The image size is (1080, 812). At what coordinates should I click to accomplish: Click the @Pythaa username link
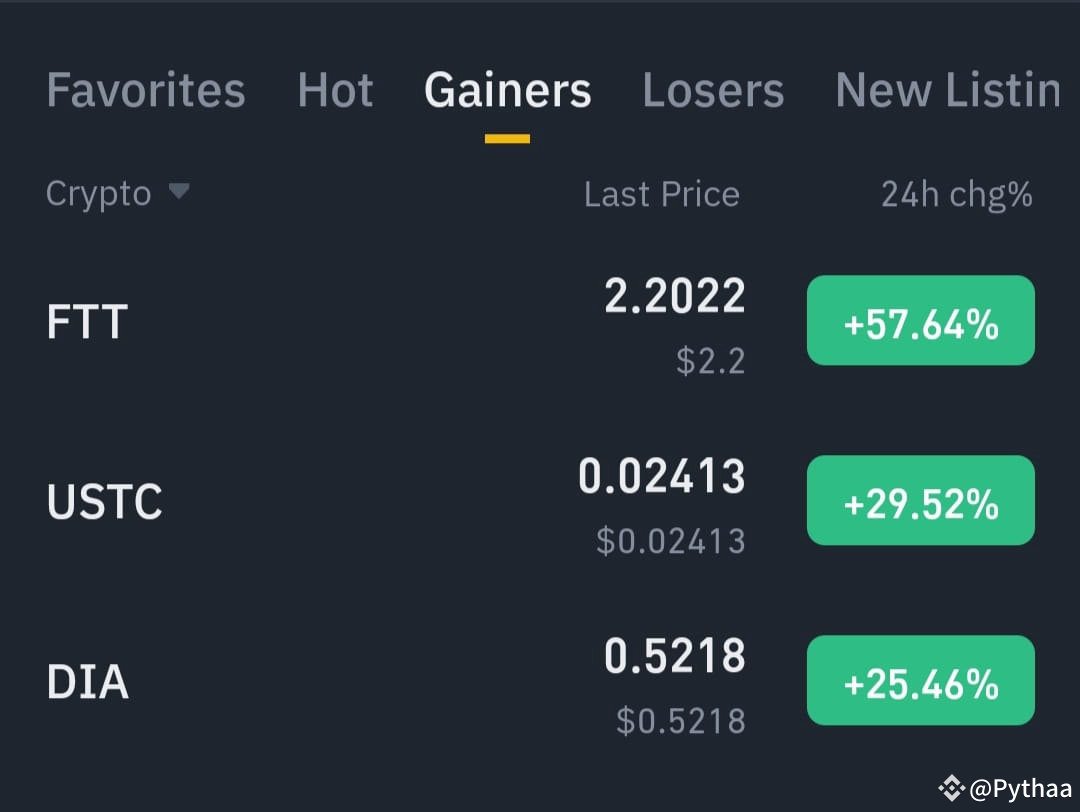click(1021, 789)
